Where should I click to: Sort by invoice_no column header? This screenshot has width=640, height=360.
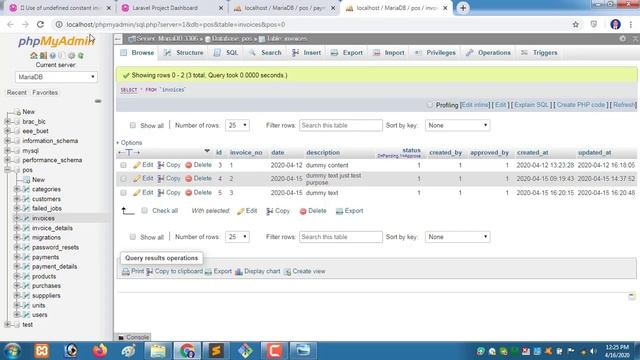pyautogui.click(x=246, y=152)
